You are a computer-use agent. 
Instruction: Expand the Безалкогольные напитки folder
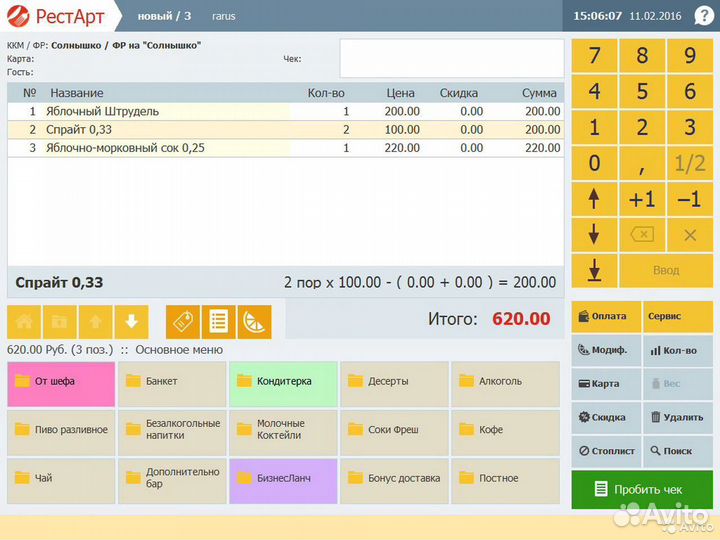(x=171, y=429)
